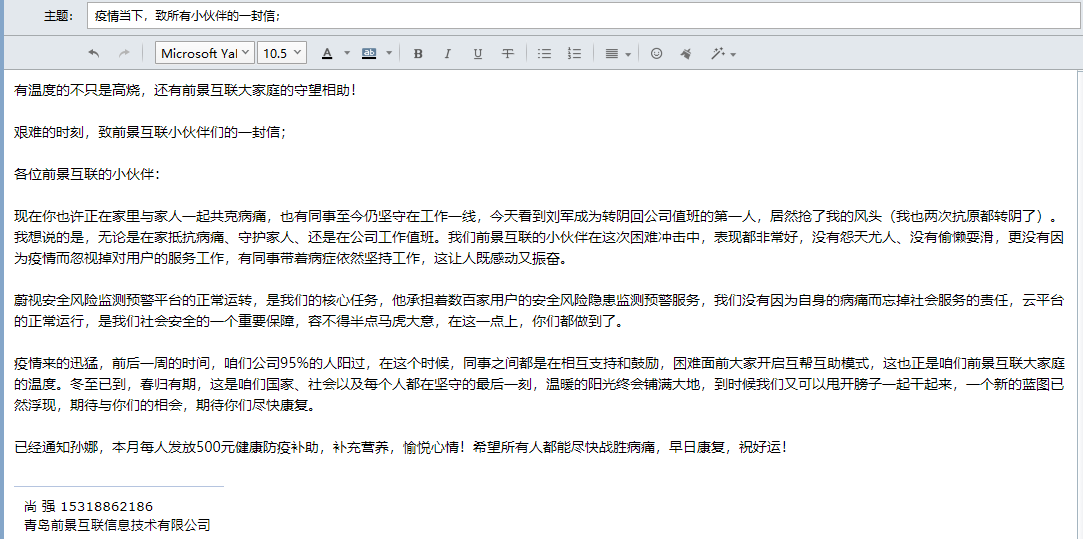This screenshot has width=1083, height=539.
Task: Click the line starting 有温度的不只是高烧
Action: pos(186,90)
